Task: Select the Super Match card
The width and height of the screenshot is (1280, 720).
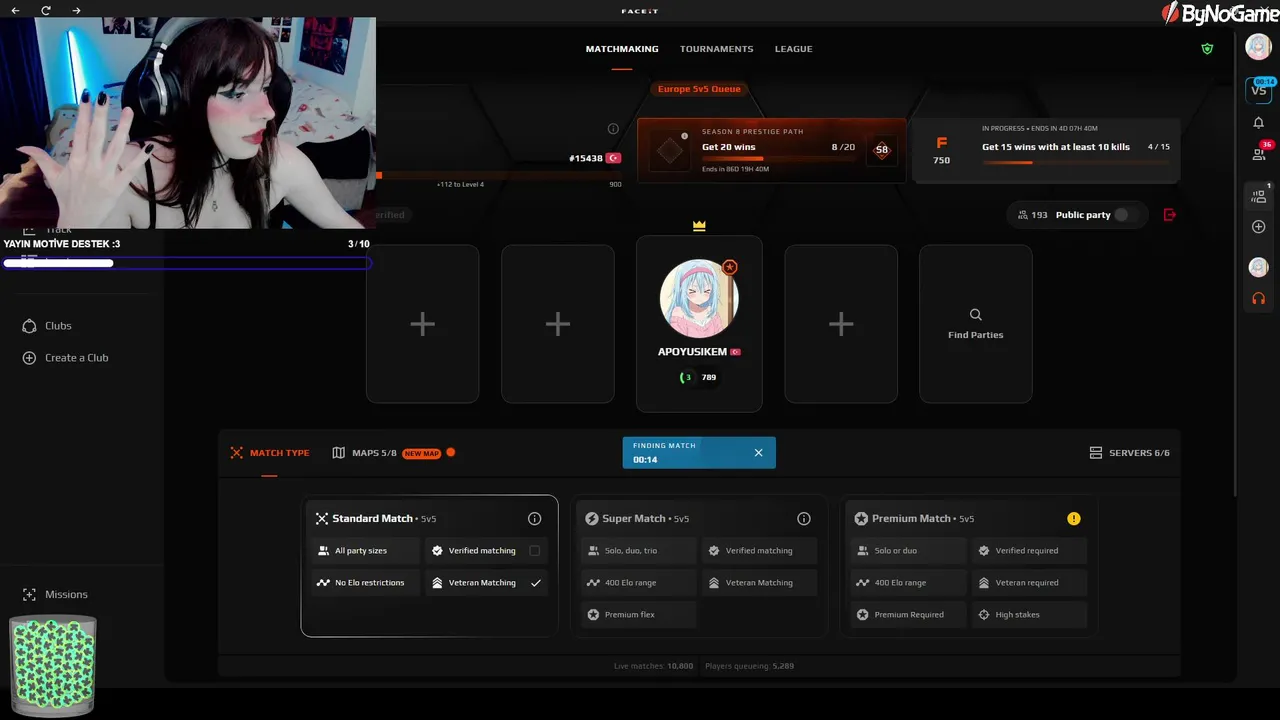Action: (699, 566)
